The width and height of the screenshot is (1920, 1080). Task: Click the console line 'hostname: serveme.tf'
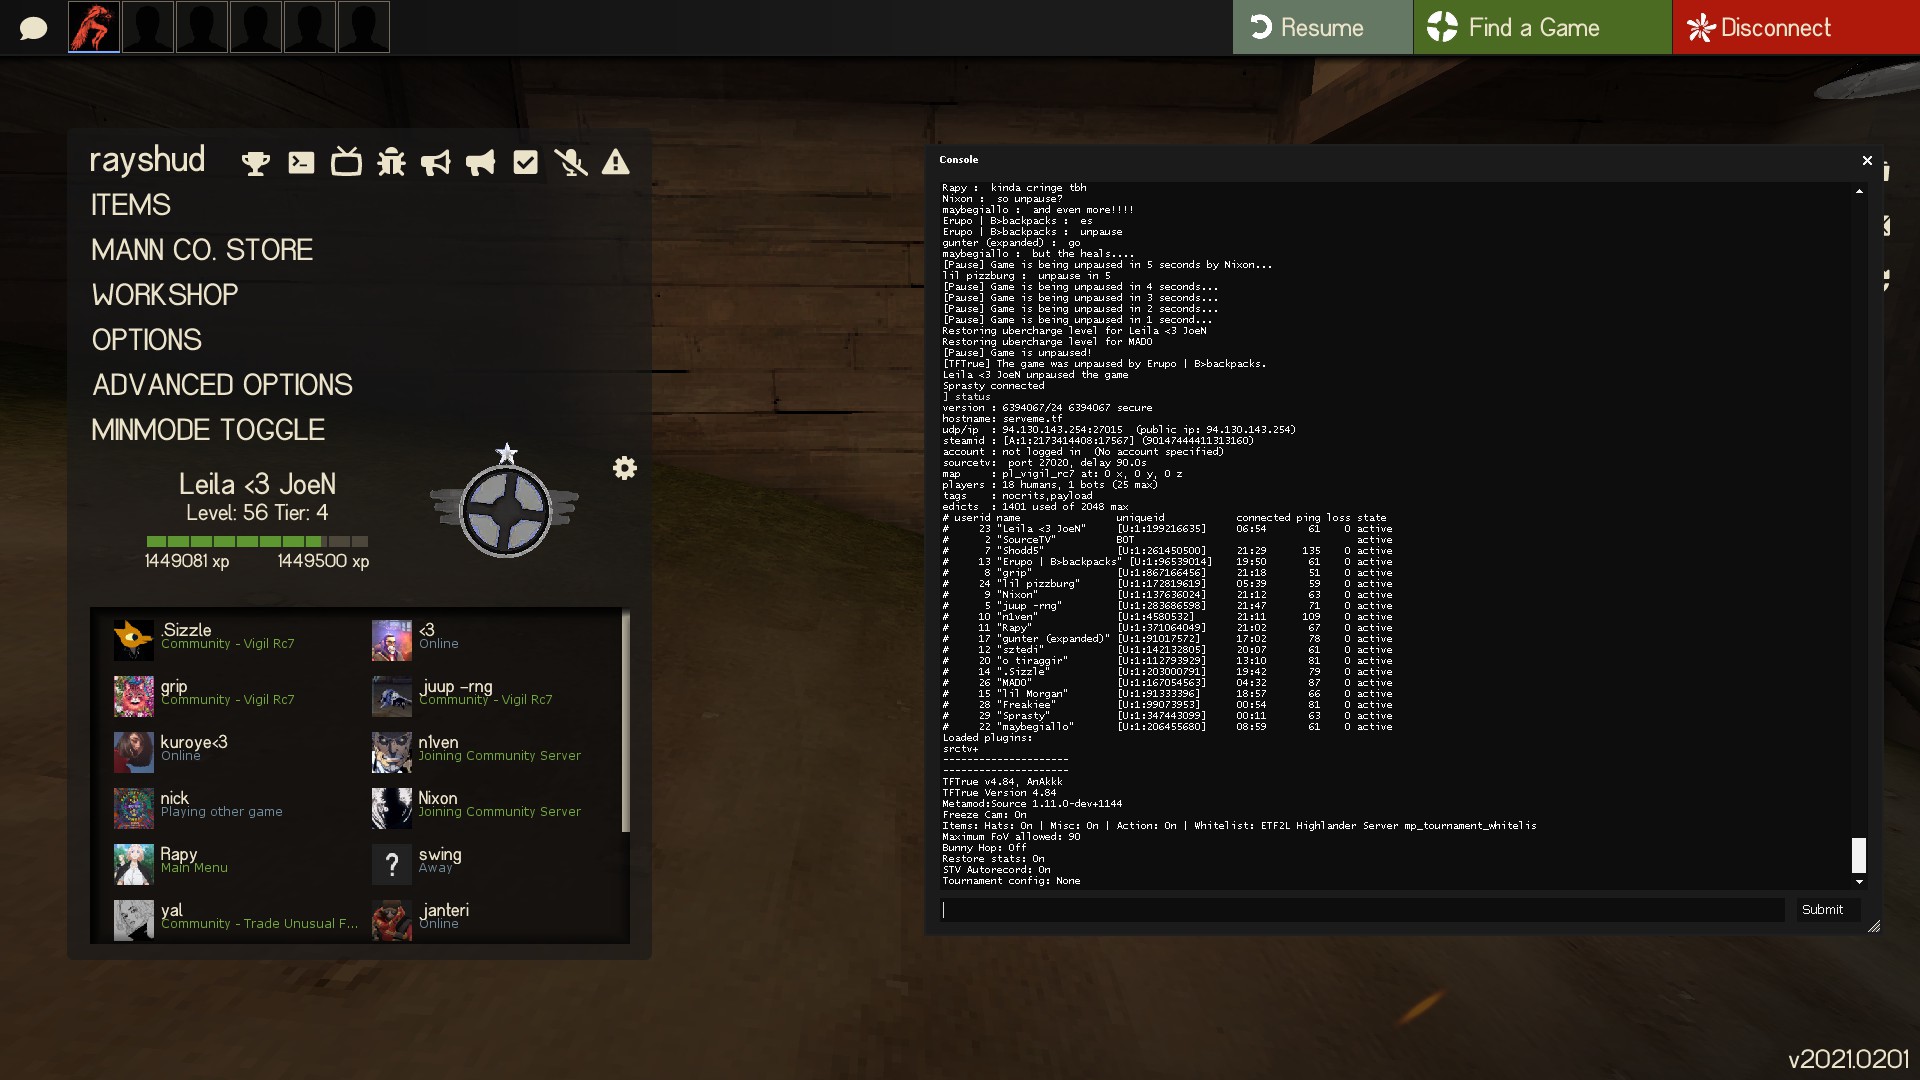(x=1002, y=419)
